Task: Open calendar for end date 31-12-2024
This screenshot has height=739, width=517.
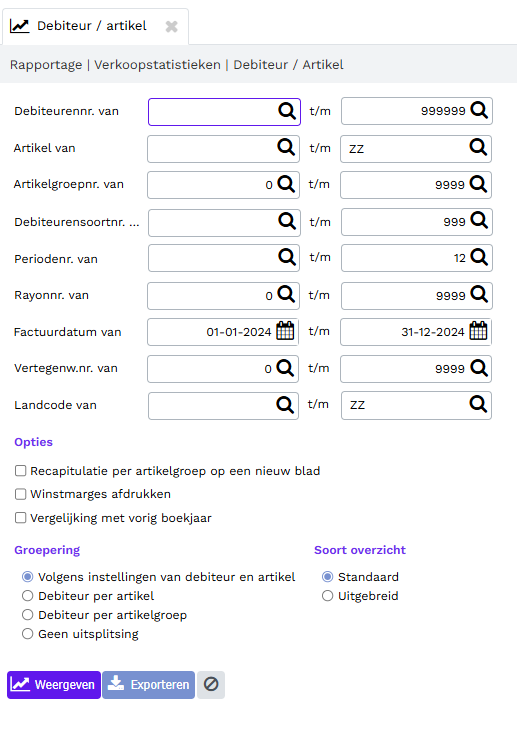Action: coord(478,331)
